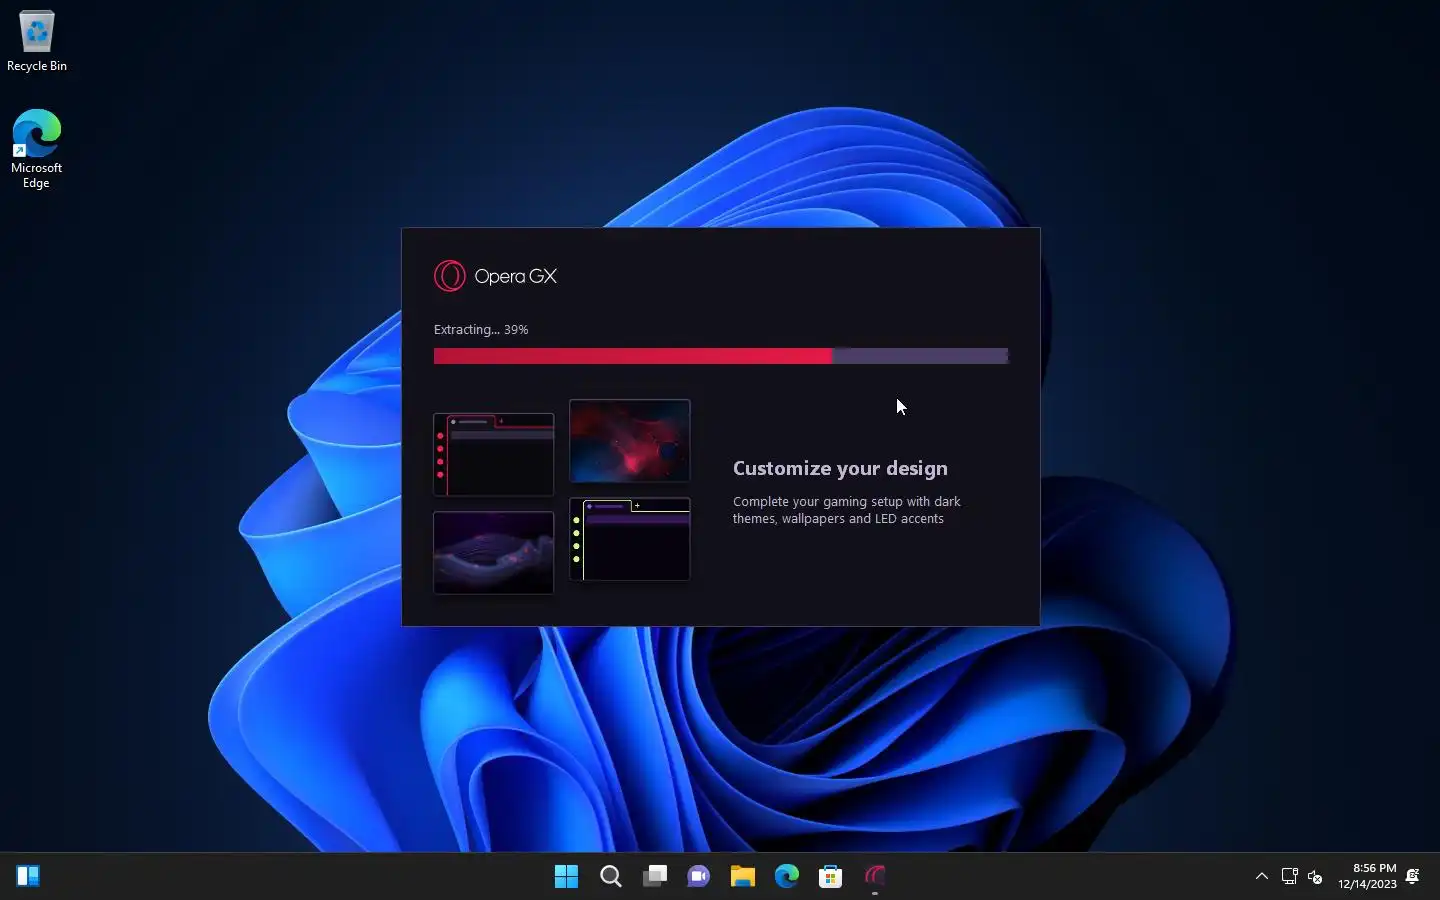The width and height of the screenshot is (1440, 900).
Task: Click the extraction progress bar
Action: click(721, 356)
